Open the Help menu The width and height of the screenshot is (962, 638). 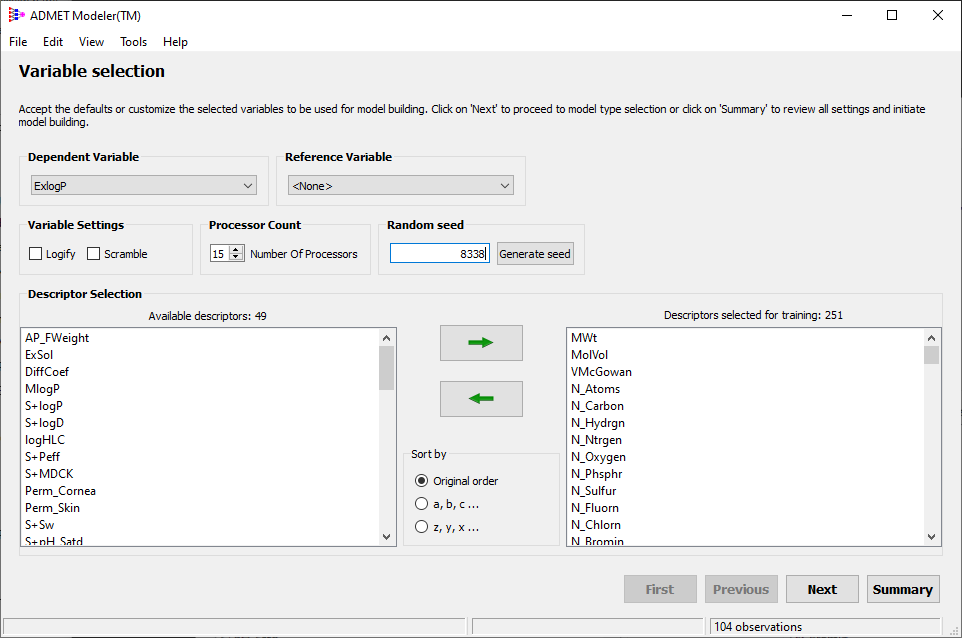tap(175, 42)
